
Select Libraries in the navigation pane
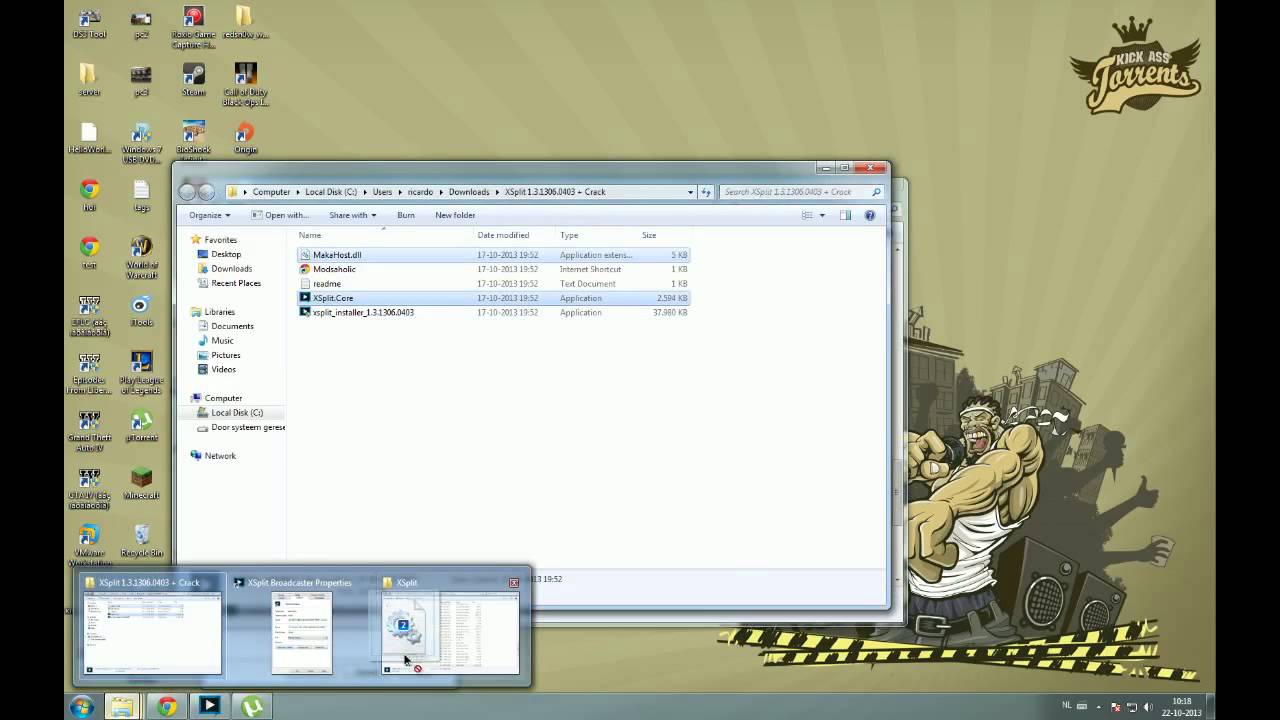pos(219,312)
